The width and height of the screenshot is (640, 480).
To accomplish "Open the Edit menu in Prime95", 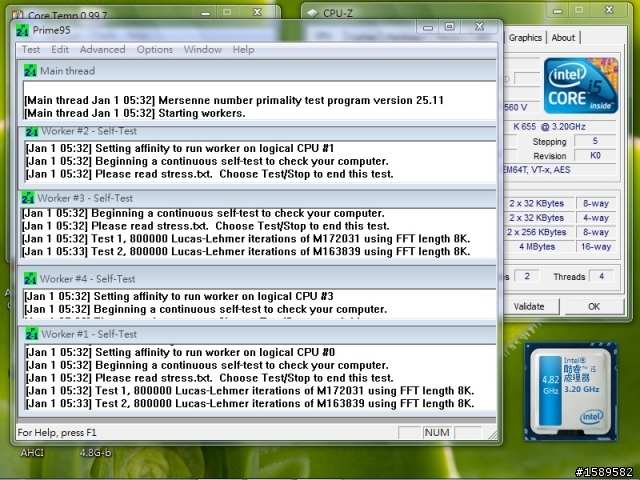I will [x=60, y=49].
